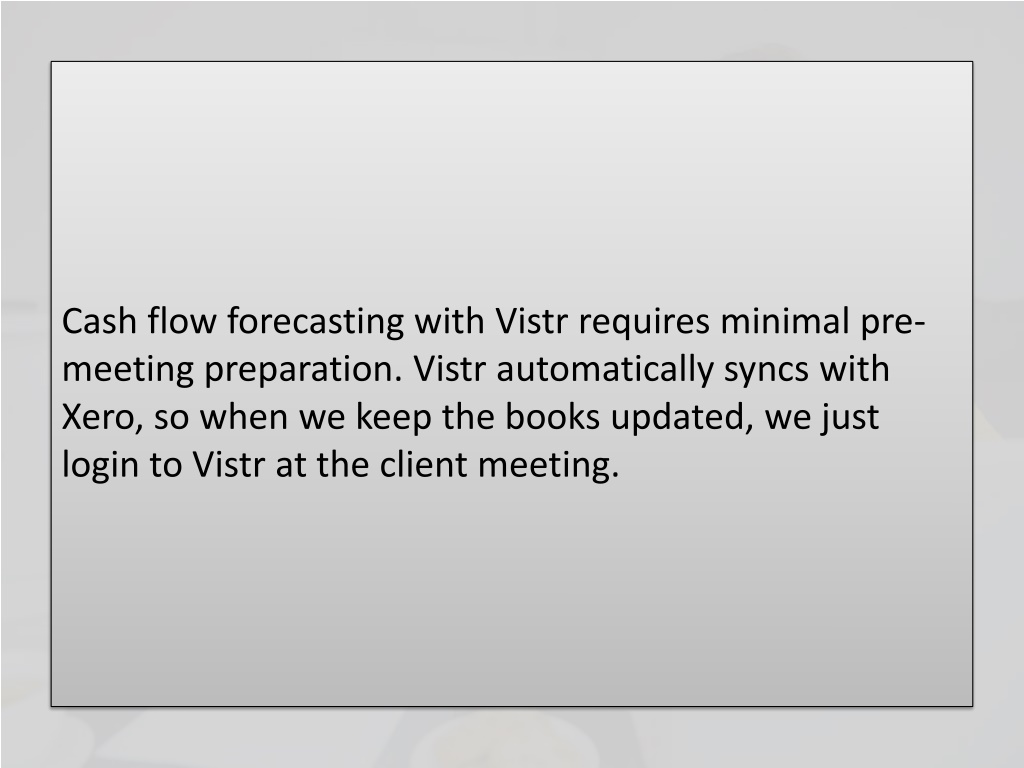This screenshot has height=768, width=1024.
Task: Place cursor on the word "books"
Action: point(552,417)
